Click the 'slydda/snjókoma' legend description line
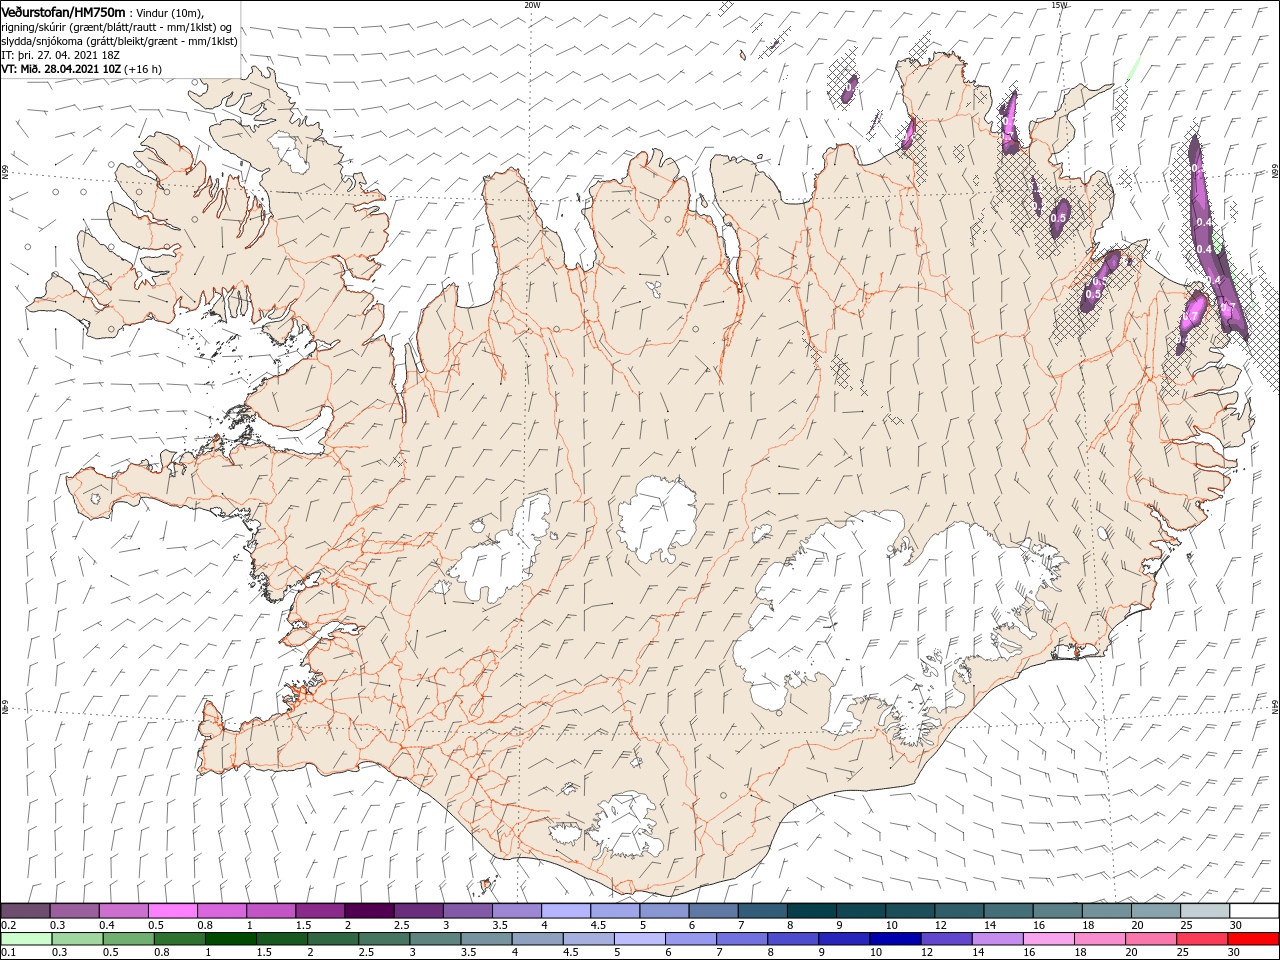 point(119,41)
